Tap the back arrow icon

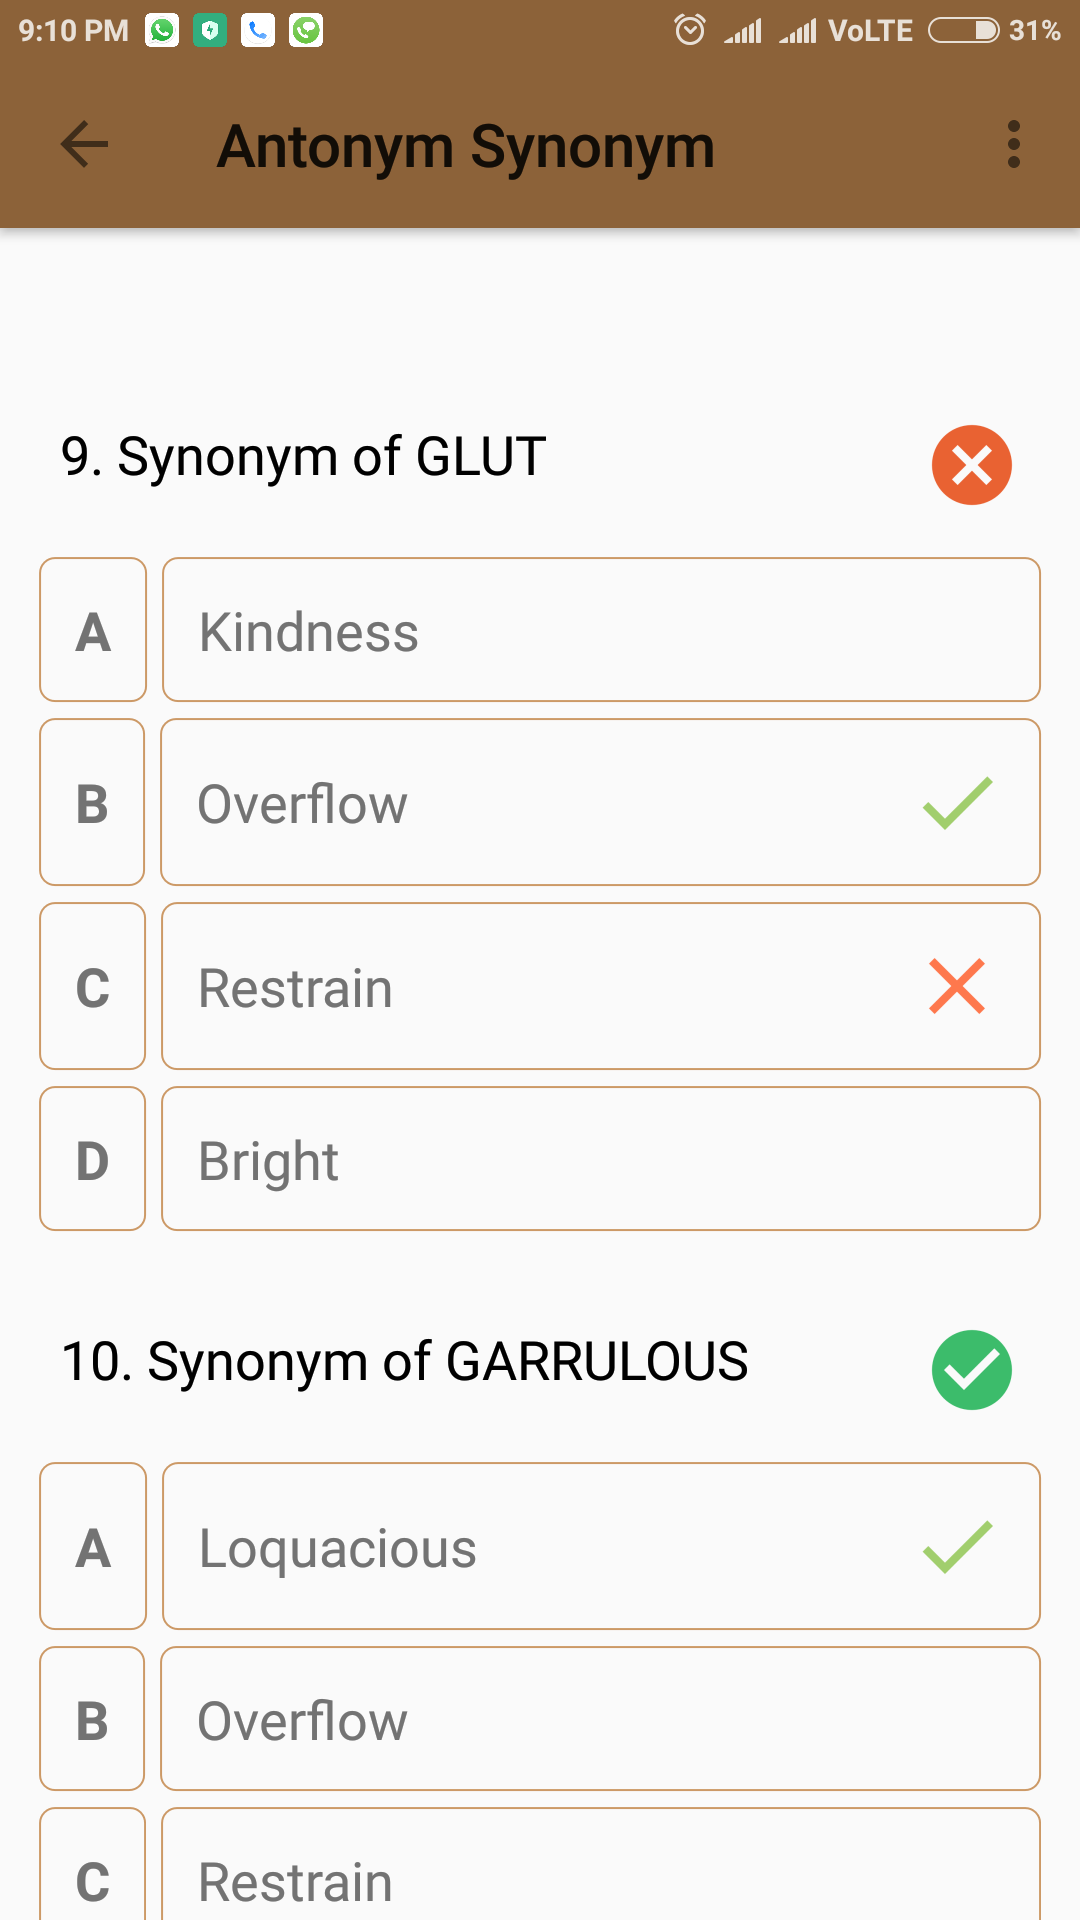coord(85,145)
